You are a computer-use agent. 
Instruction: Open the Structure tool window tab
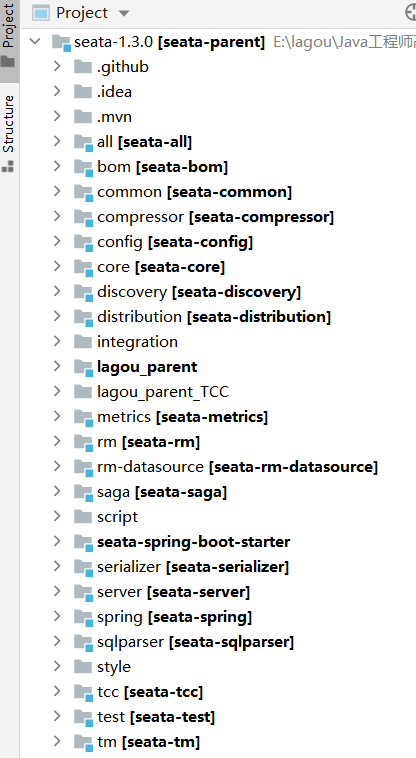point(9,133)
